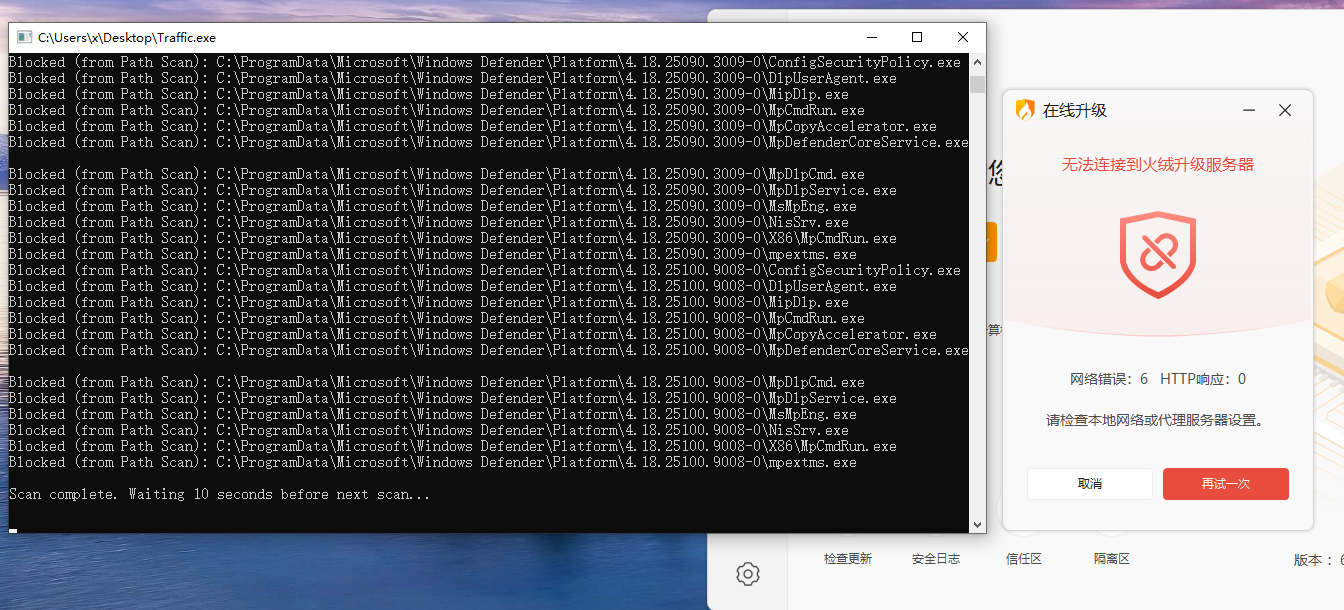Click the 网络错误: 6 HTTP响应: 0 text

1158,379
